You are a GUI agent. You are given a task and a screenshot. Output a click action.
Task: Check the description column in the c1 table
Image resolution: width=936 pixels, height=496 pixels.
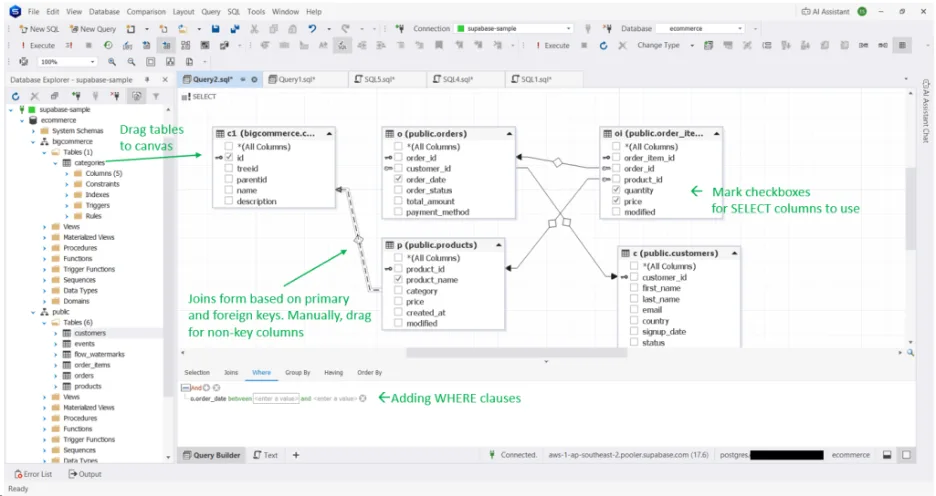tap(229, 201)
